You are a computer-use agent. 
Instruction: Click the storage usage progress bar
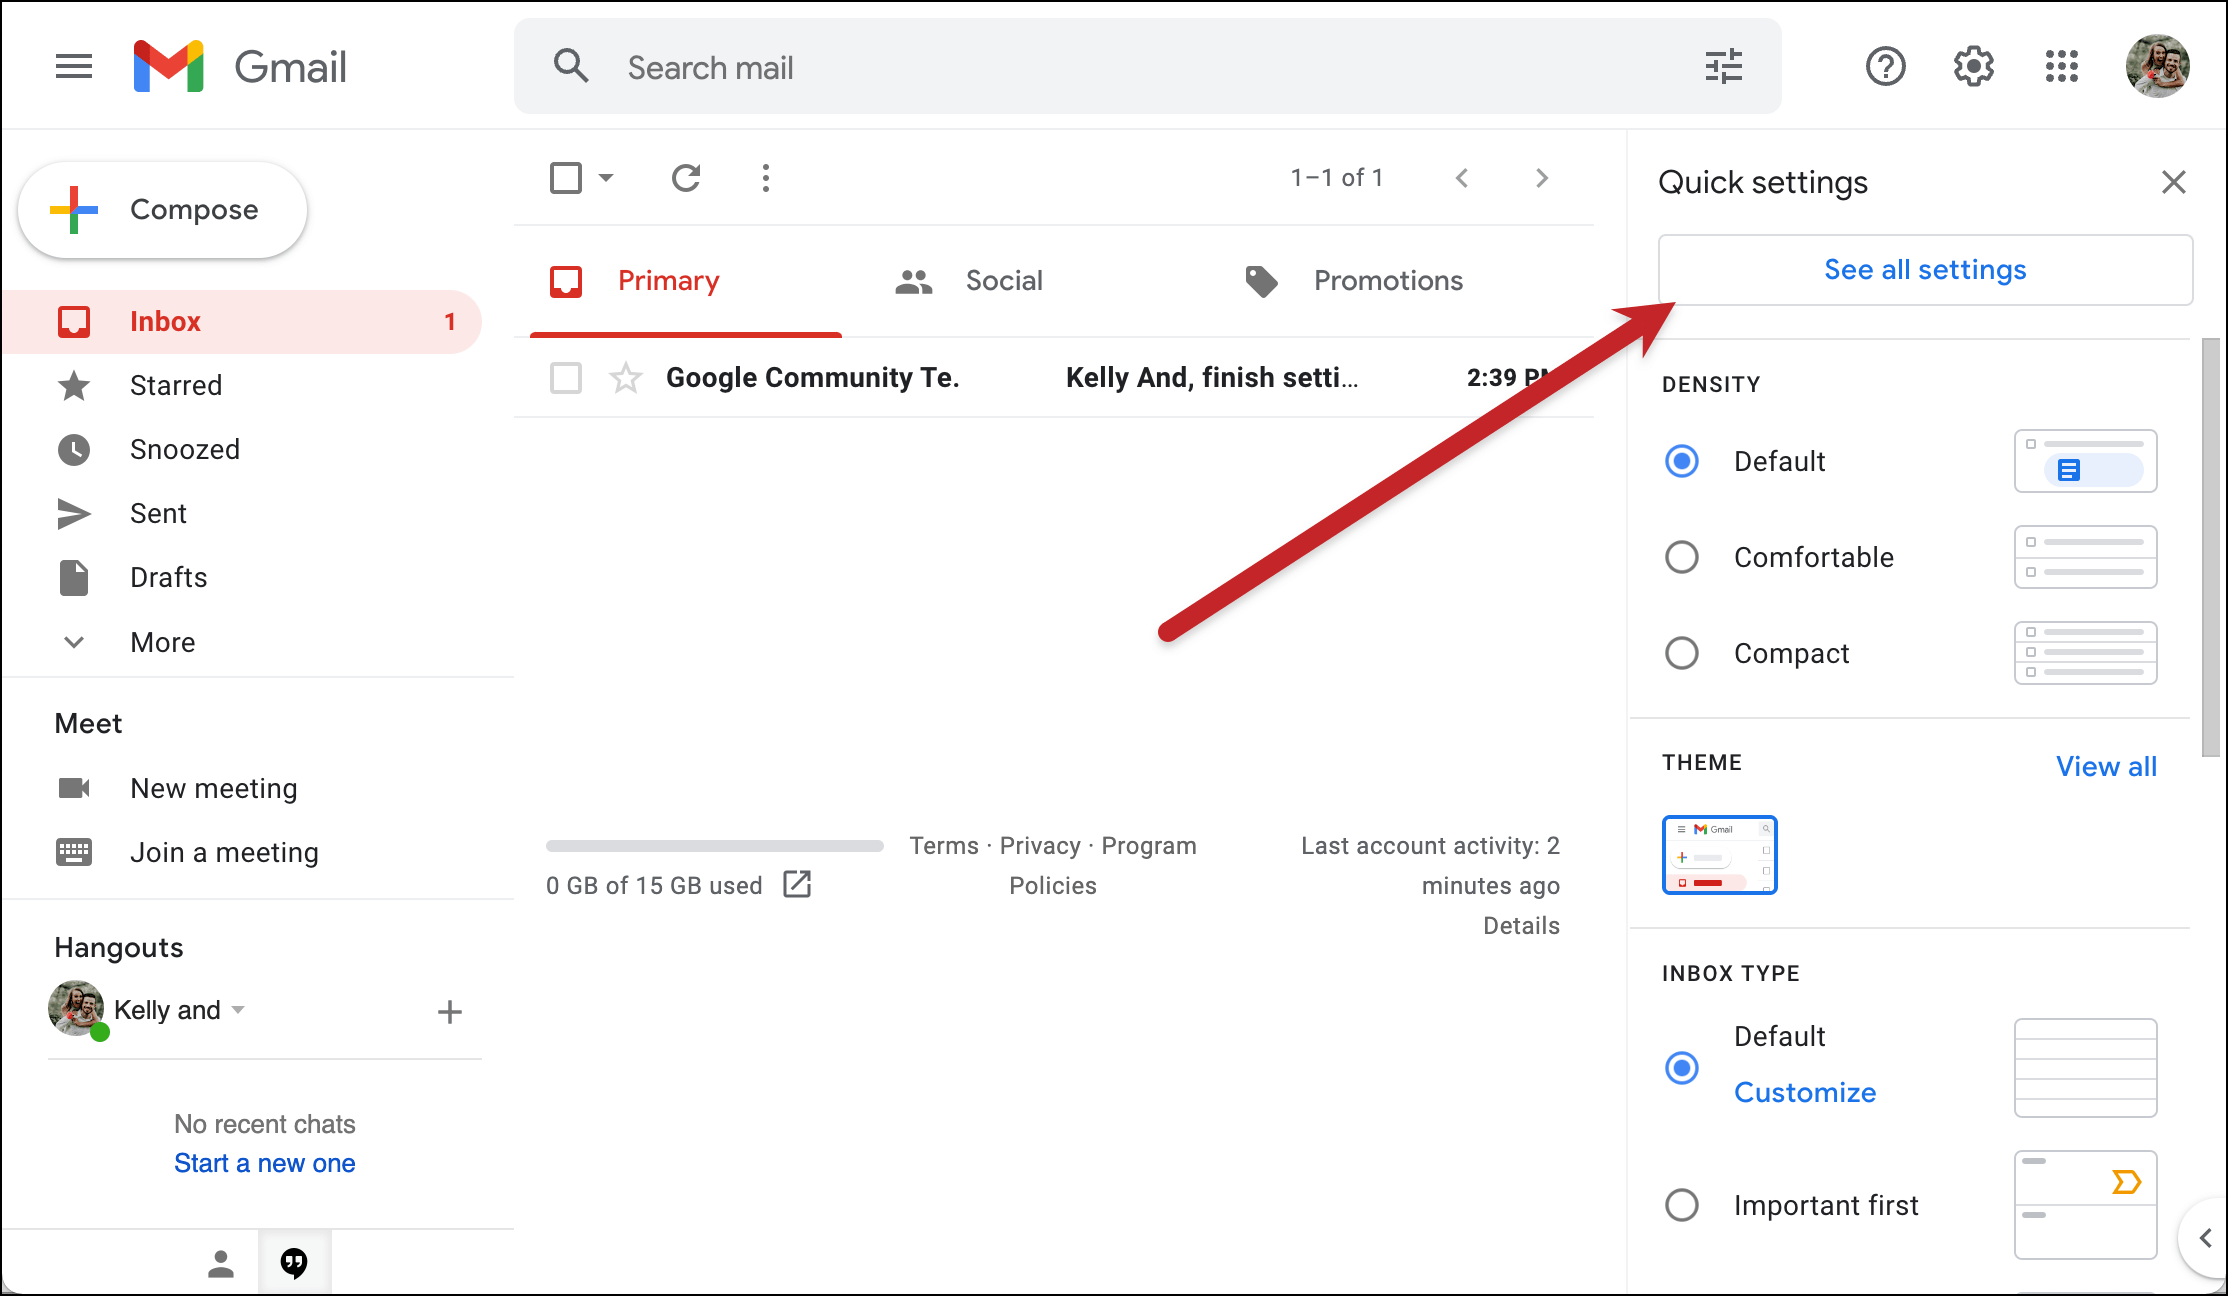[715, 846]
